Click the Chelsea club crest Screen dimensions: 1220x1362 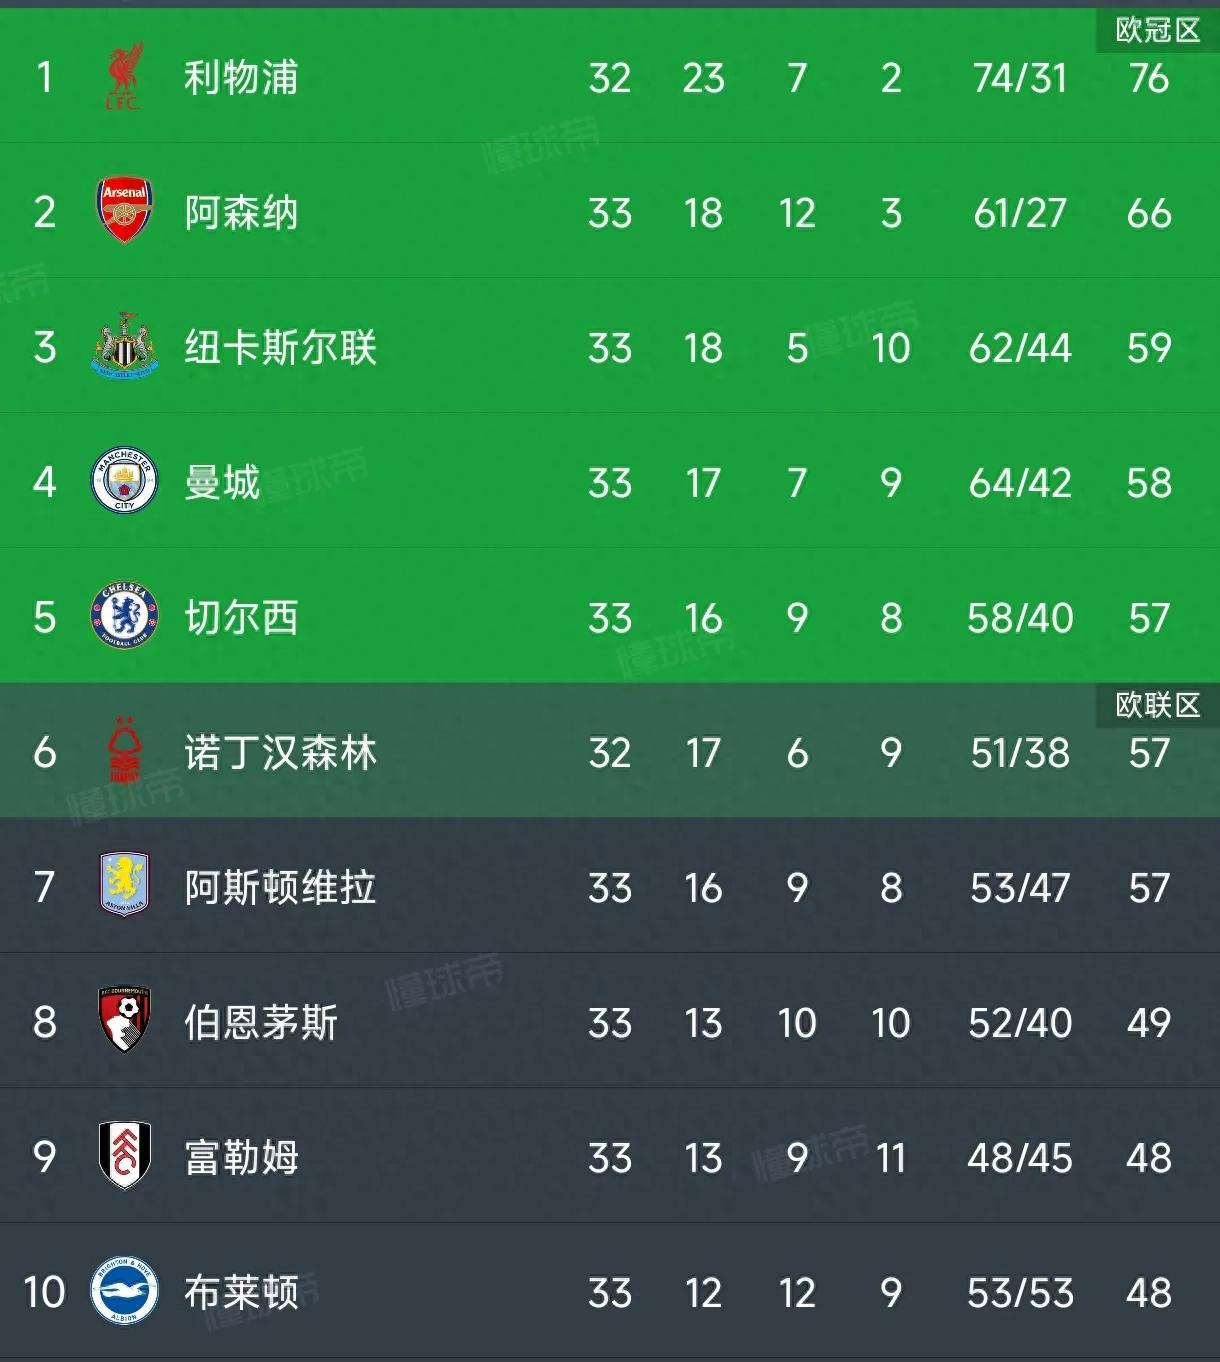tap(124, 616)
